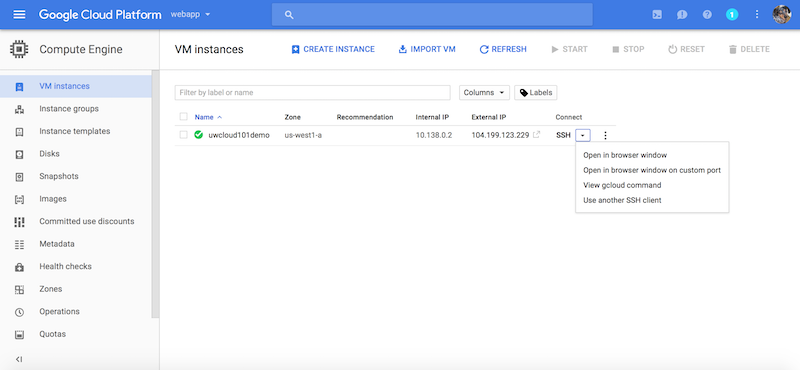This screenshot has width=800, height=370.
Task: View the notifications badge showing 1
Action: click(732, 15)
